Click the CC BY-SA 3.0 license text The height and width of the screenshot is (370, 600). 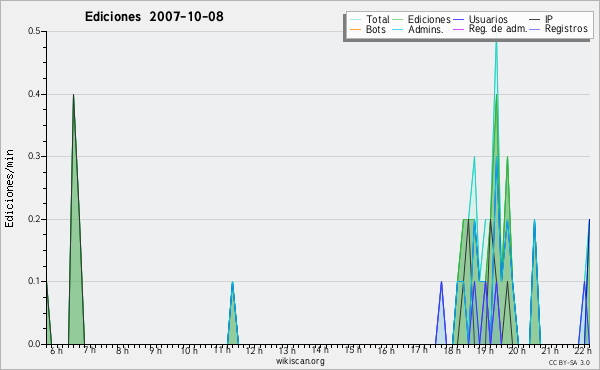coord(569,363)
